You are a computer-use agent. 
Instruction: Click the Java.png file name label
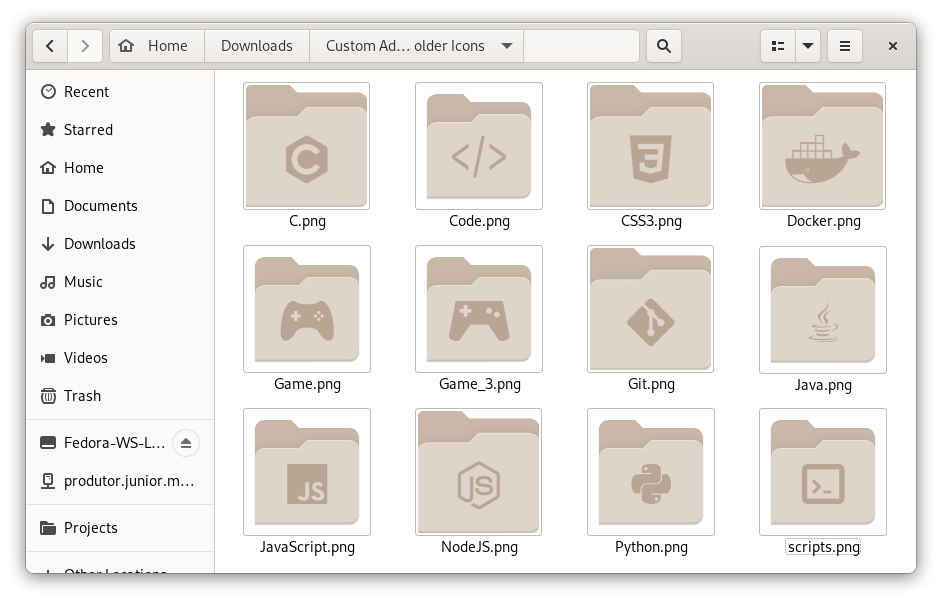pos(823,385)
